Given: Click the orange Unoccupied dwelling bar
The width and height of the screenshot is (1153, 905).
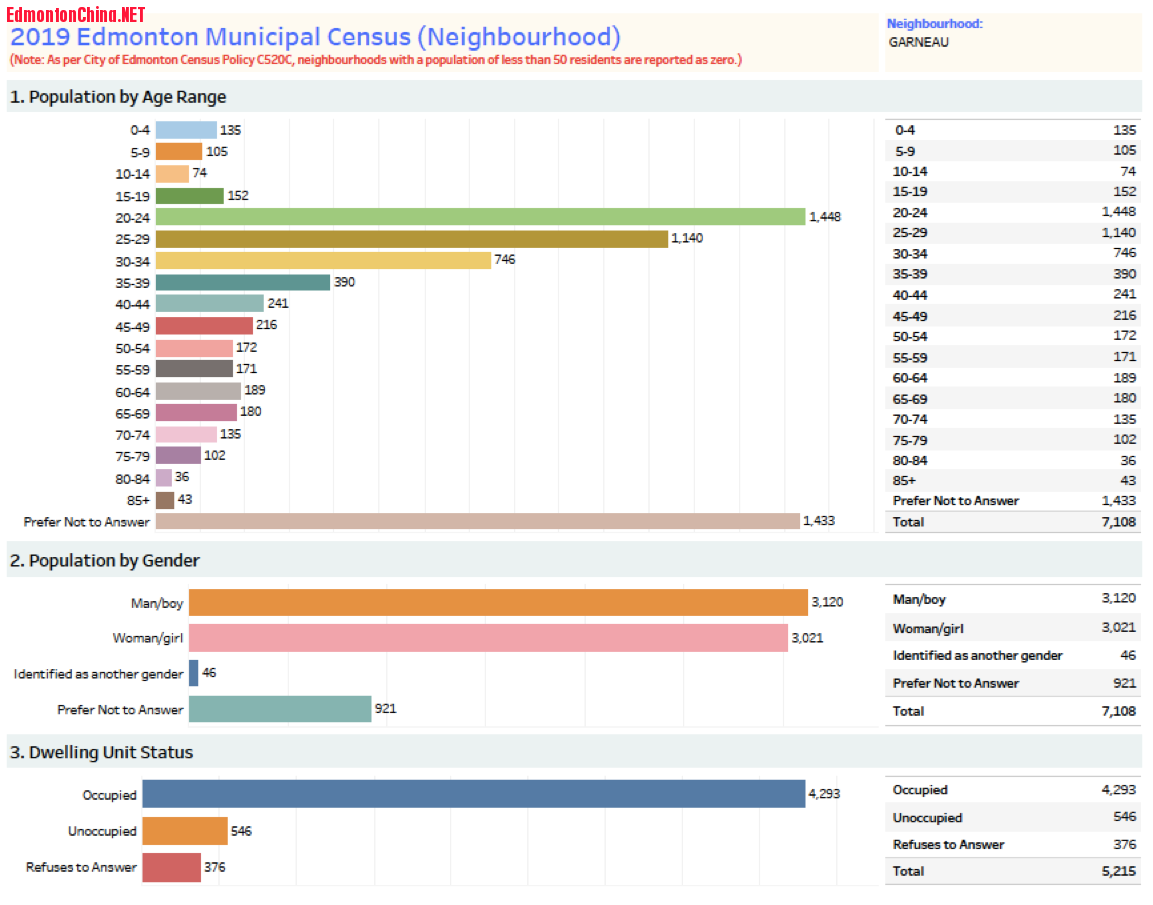Looking at the screenshot, I should tap(185, 831).
